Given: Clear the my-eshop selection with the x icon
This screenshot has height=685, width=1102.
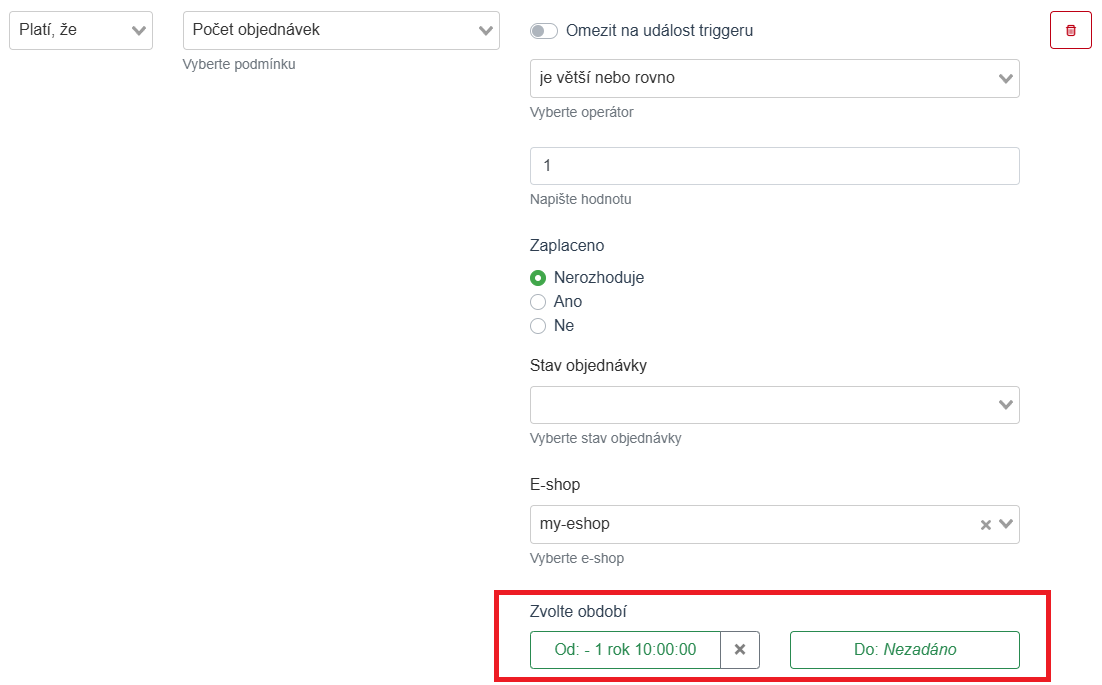Looking at the screenshot, I should point(985,525).
